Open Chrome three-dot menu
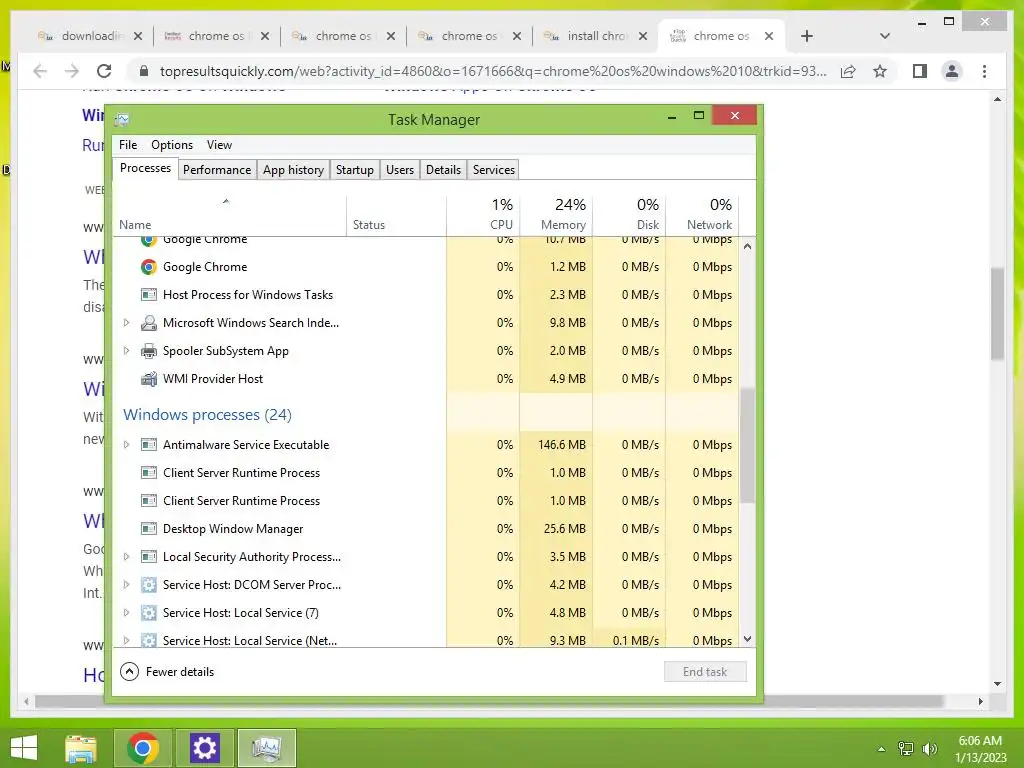This screenshot has width=1024, height=768. click(984, 71)
